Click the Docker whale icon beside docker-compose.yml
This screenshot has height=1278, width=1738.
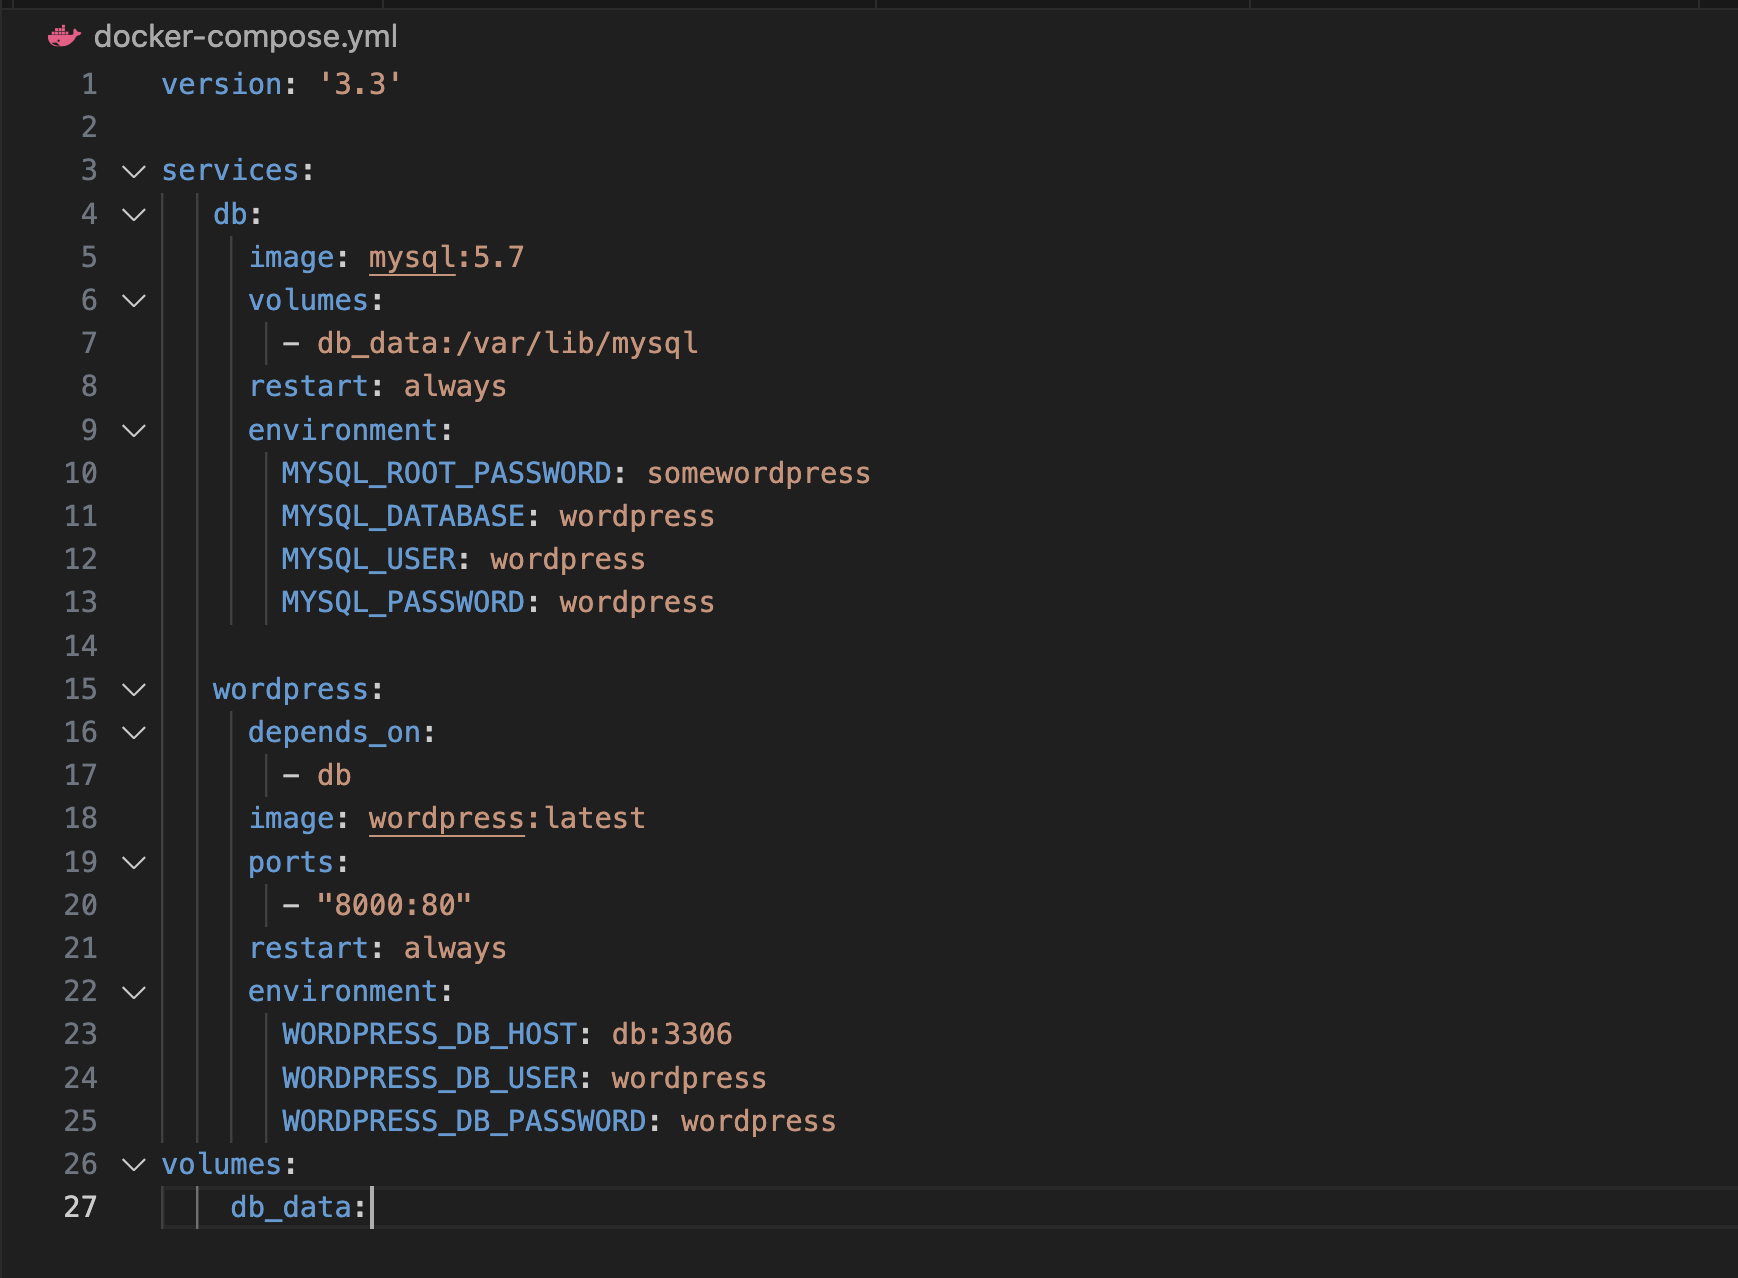click(65, 37)
